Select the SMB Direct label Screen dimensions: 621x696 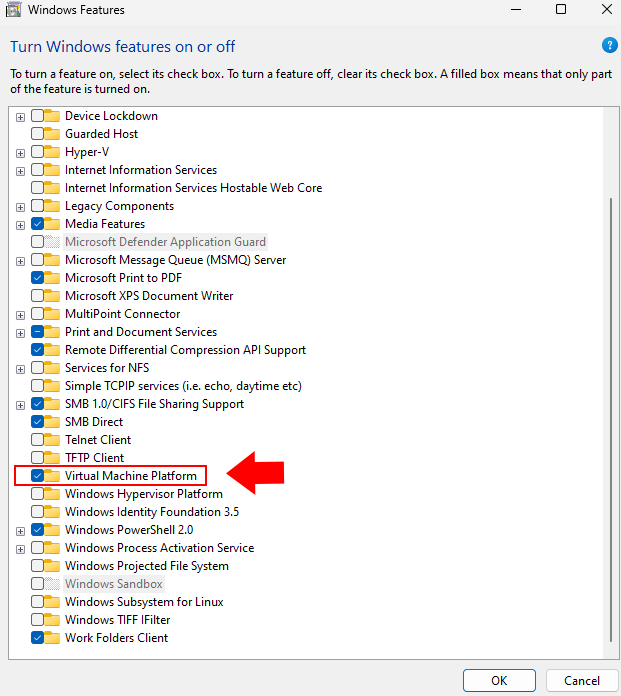click(x=94, y=422)
